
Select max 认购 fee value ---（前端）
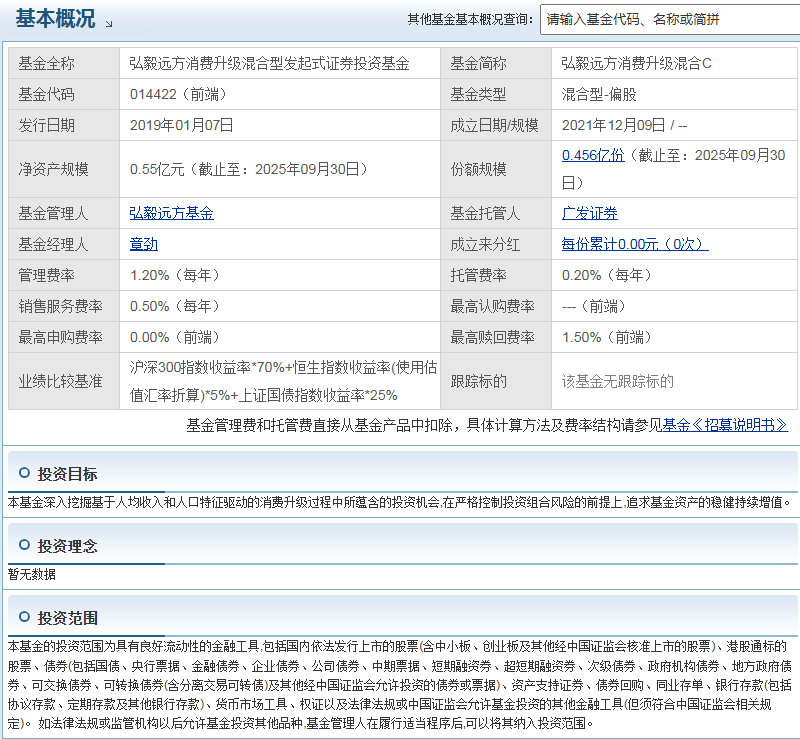pos(594,306)
